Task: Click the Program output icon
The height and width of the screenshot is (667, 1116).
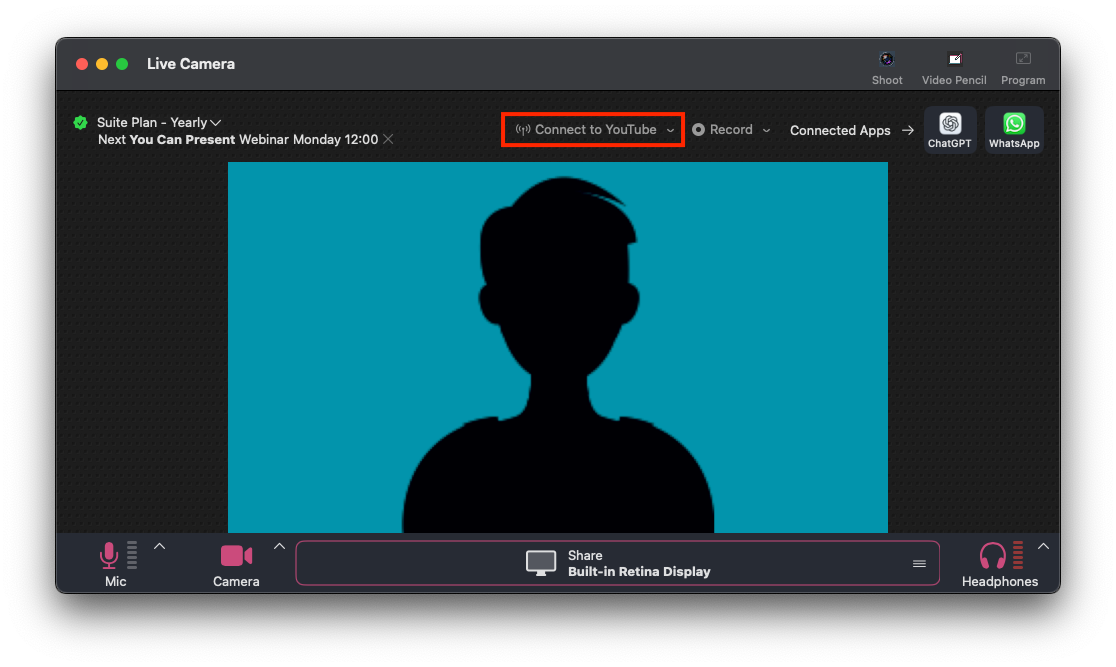Action: click(1022, 60)
